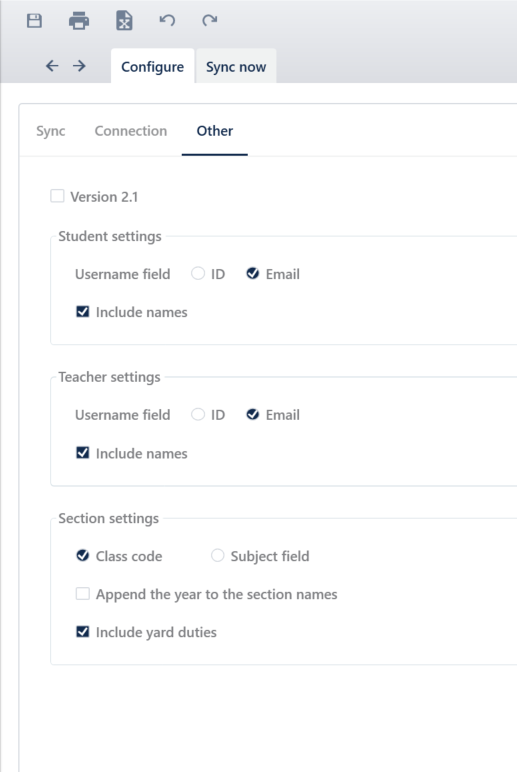
Task: Open the Sync now tab
Action: coord(236,66)
